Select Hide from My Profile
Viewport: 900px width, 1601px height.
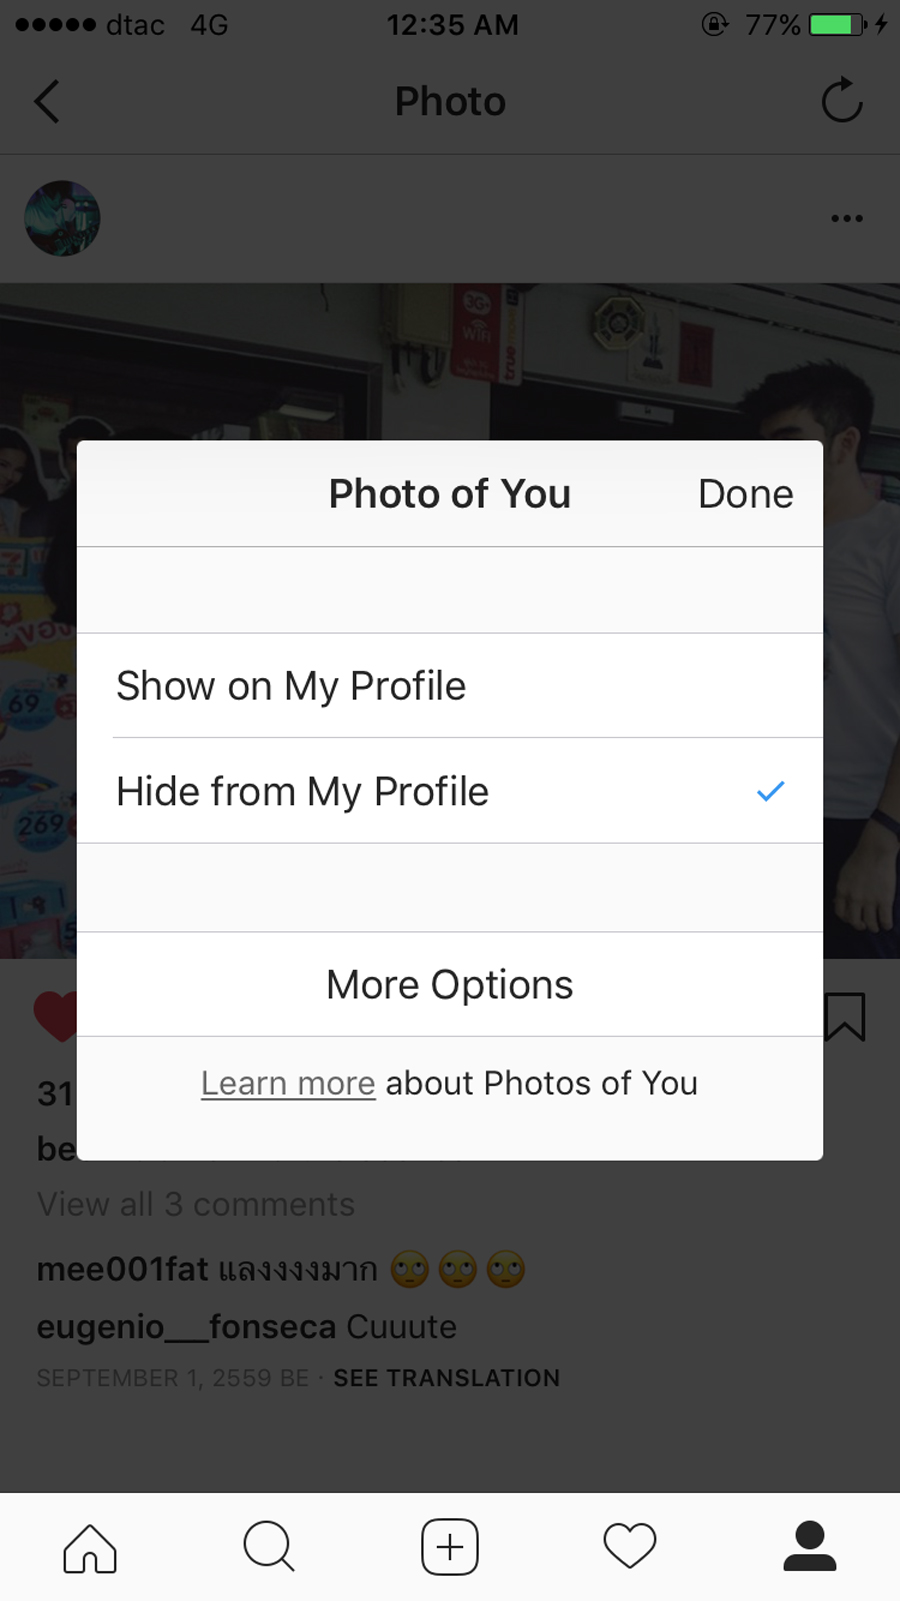tap(302, 791)
